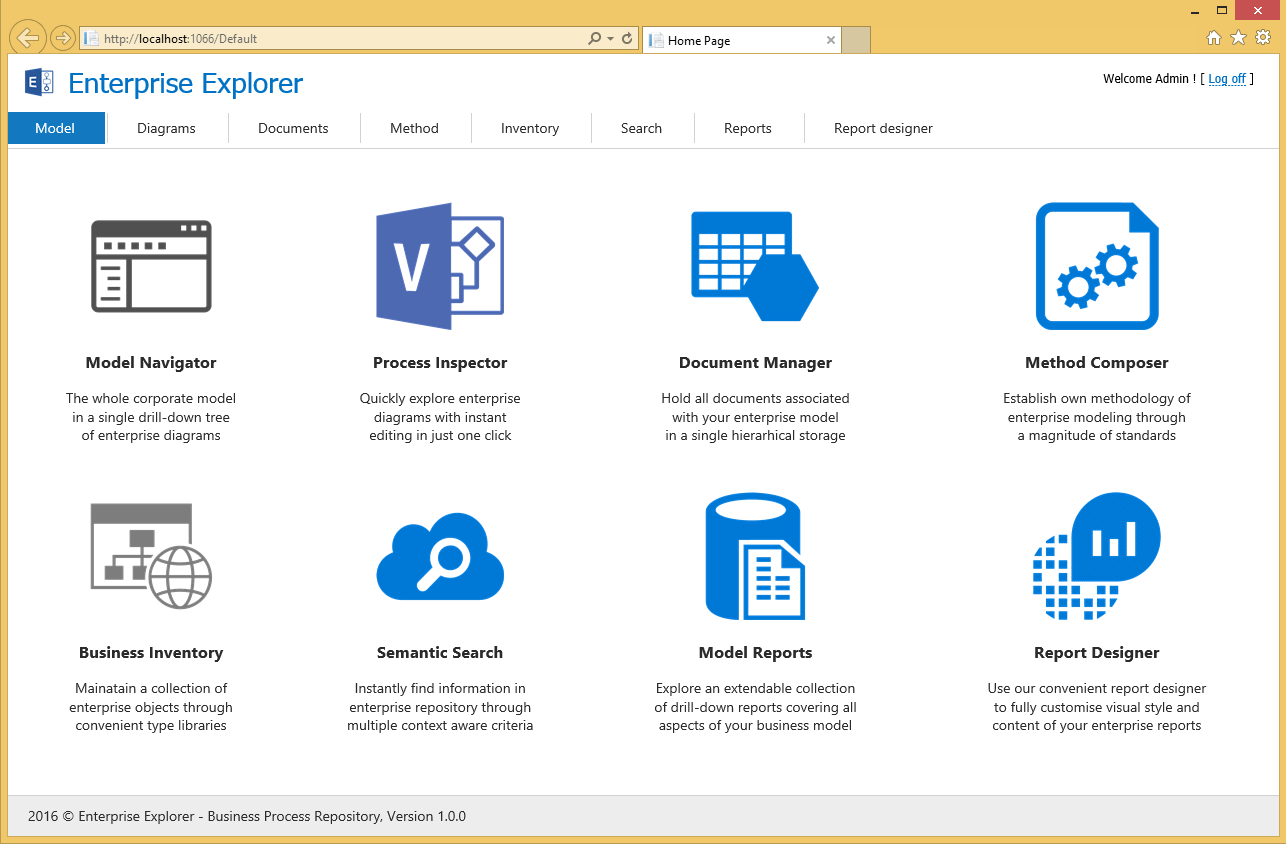The image size is (1286, 844).
Task: Expand the address bar dropdown arrow
Action: tap(610, 39)
